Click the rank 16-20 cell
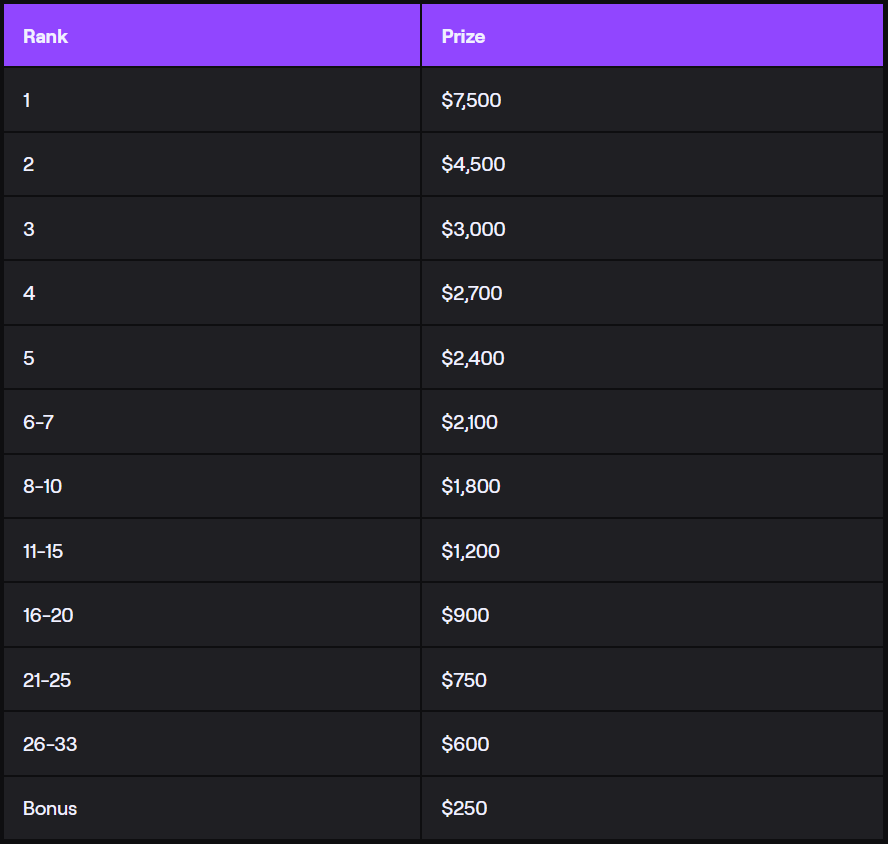The image size is (888, 844). [48, 615]
